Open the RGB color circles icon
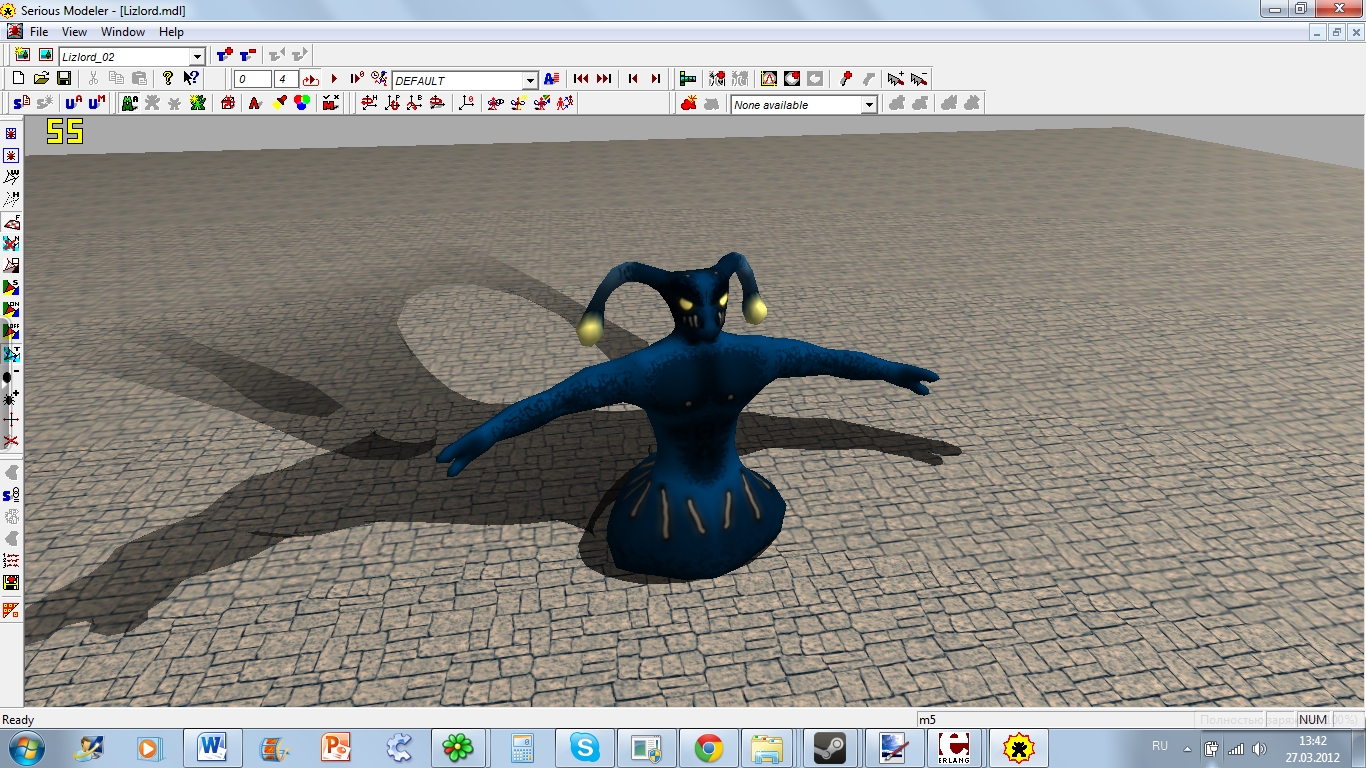Screen dimensions: 1366x768 click(x=302, y=103)
